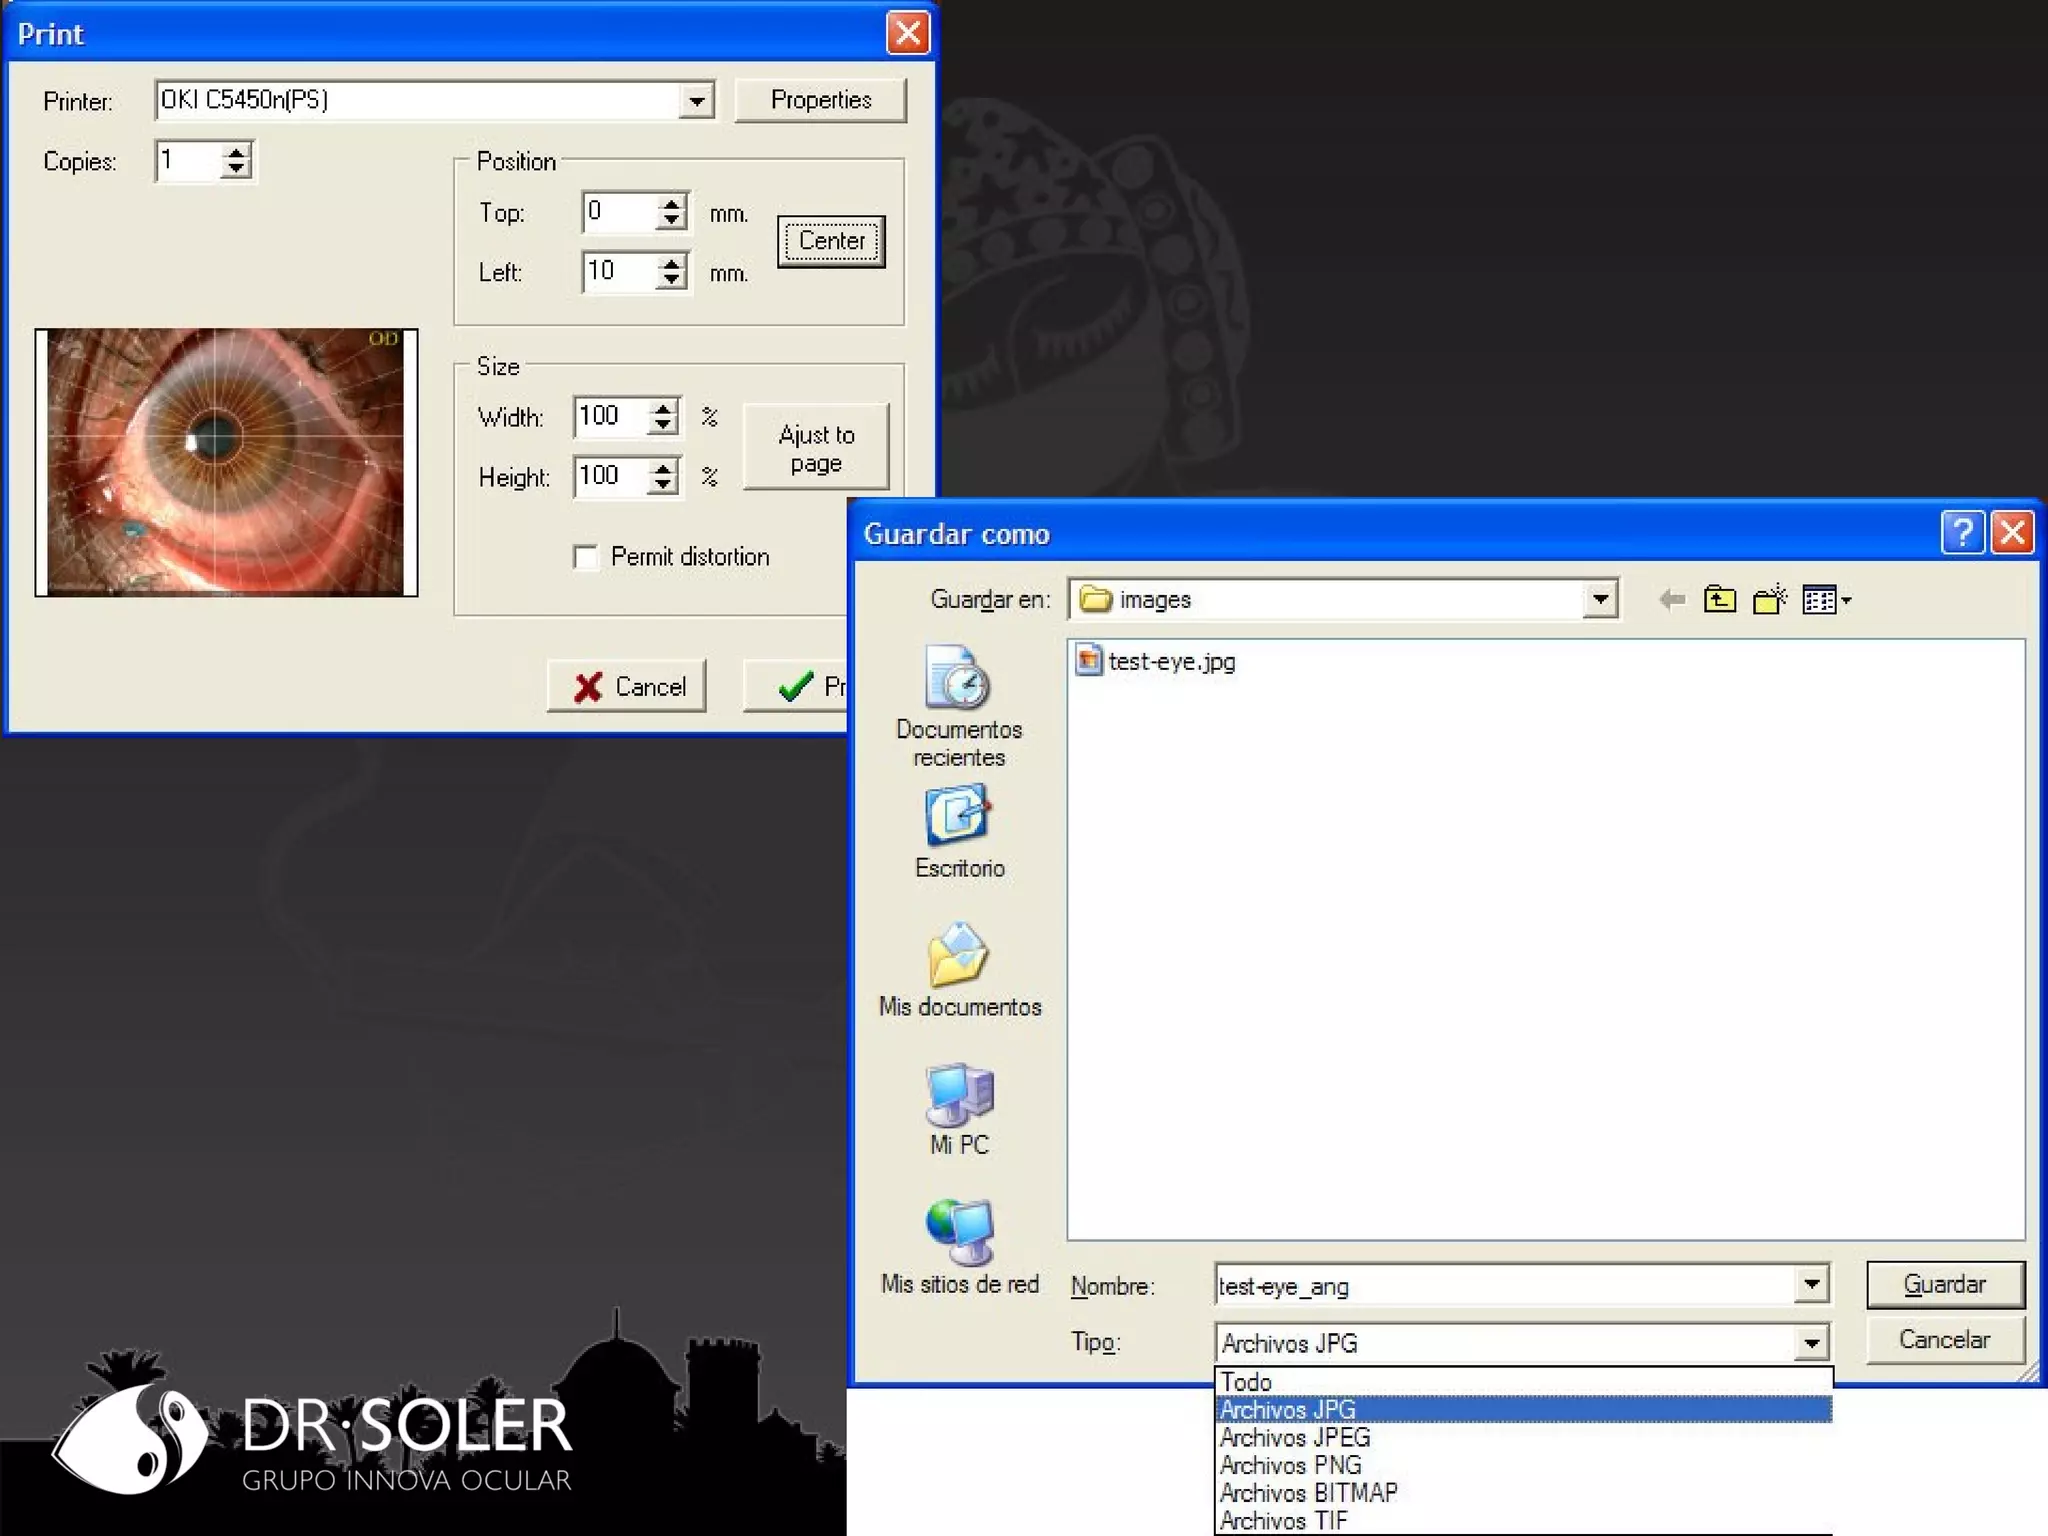
Task: Increase the Copies spinner value
Action: tap(236, 152)
